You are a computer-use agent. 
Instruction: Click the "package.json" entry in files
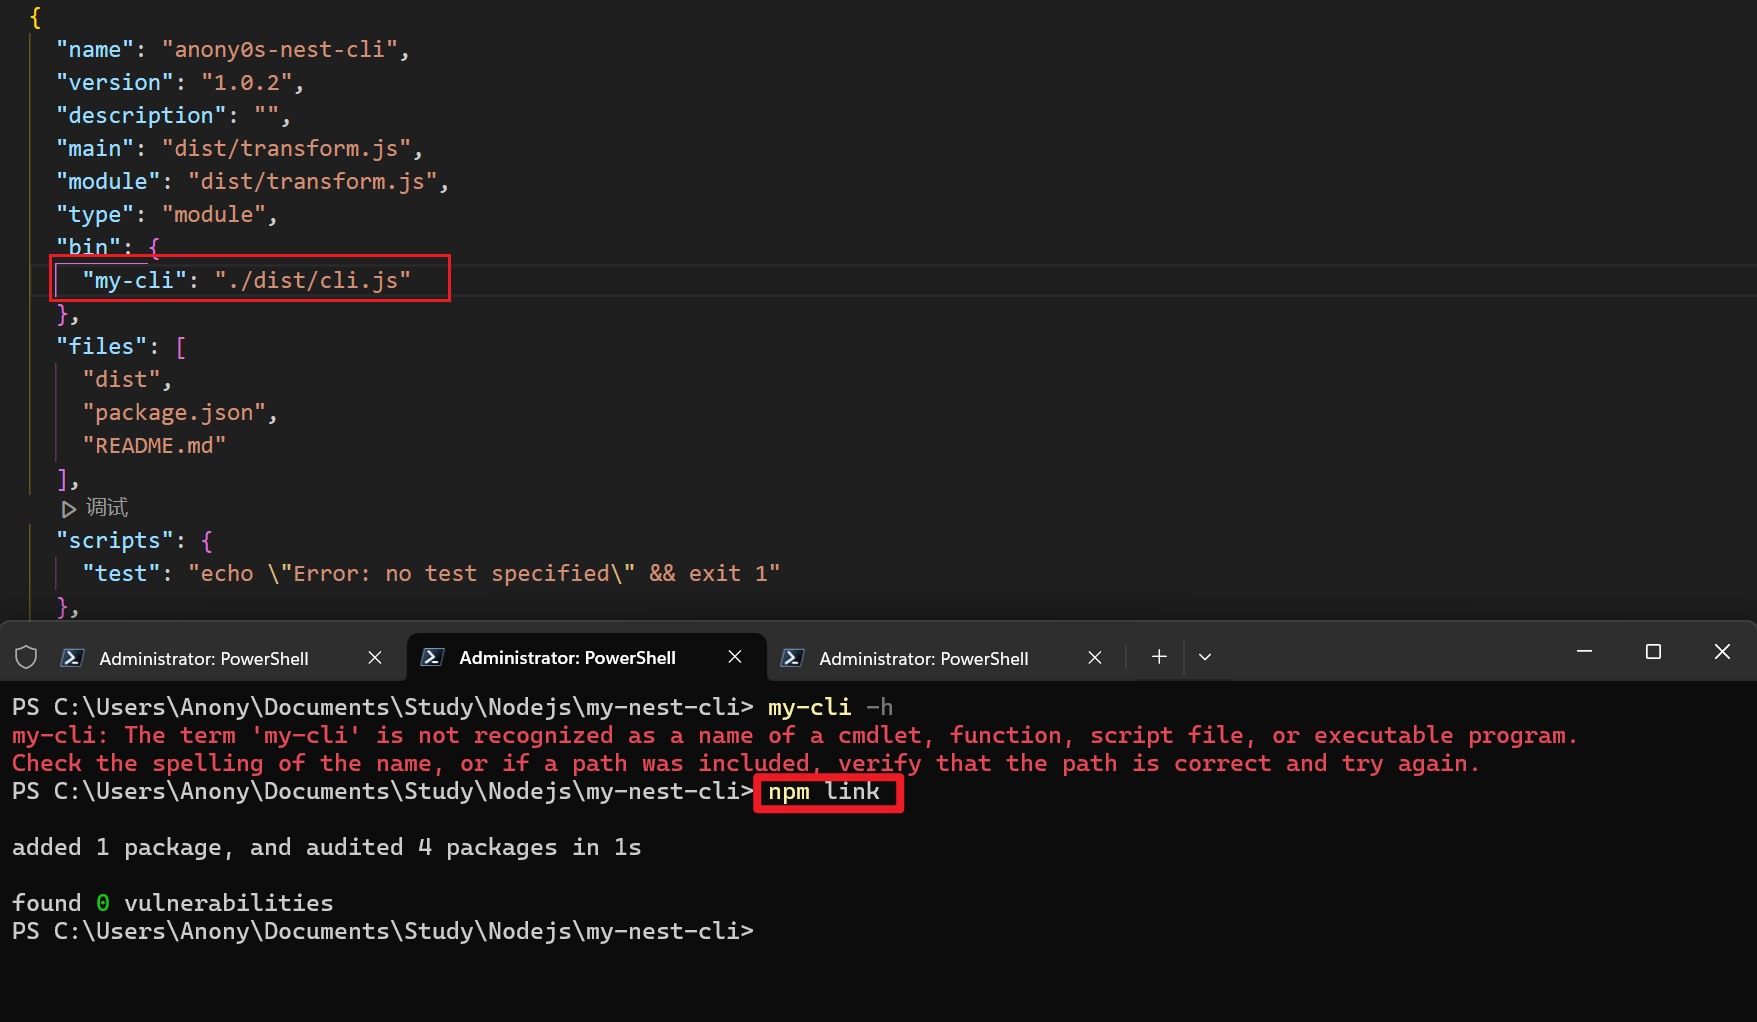point(174,413)
